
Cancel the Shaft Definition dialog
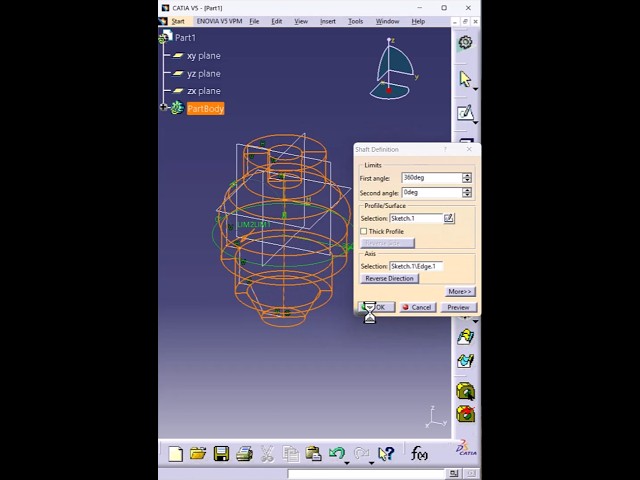coord(418,307)
